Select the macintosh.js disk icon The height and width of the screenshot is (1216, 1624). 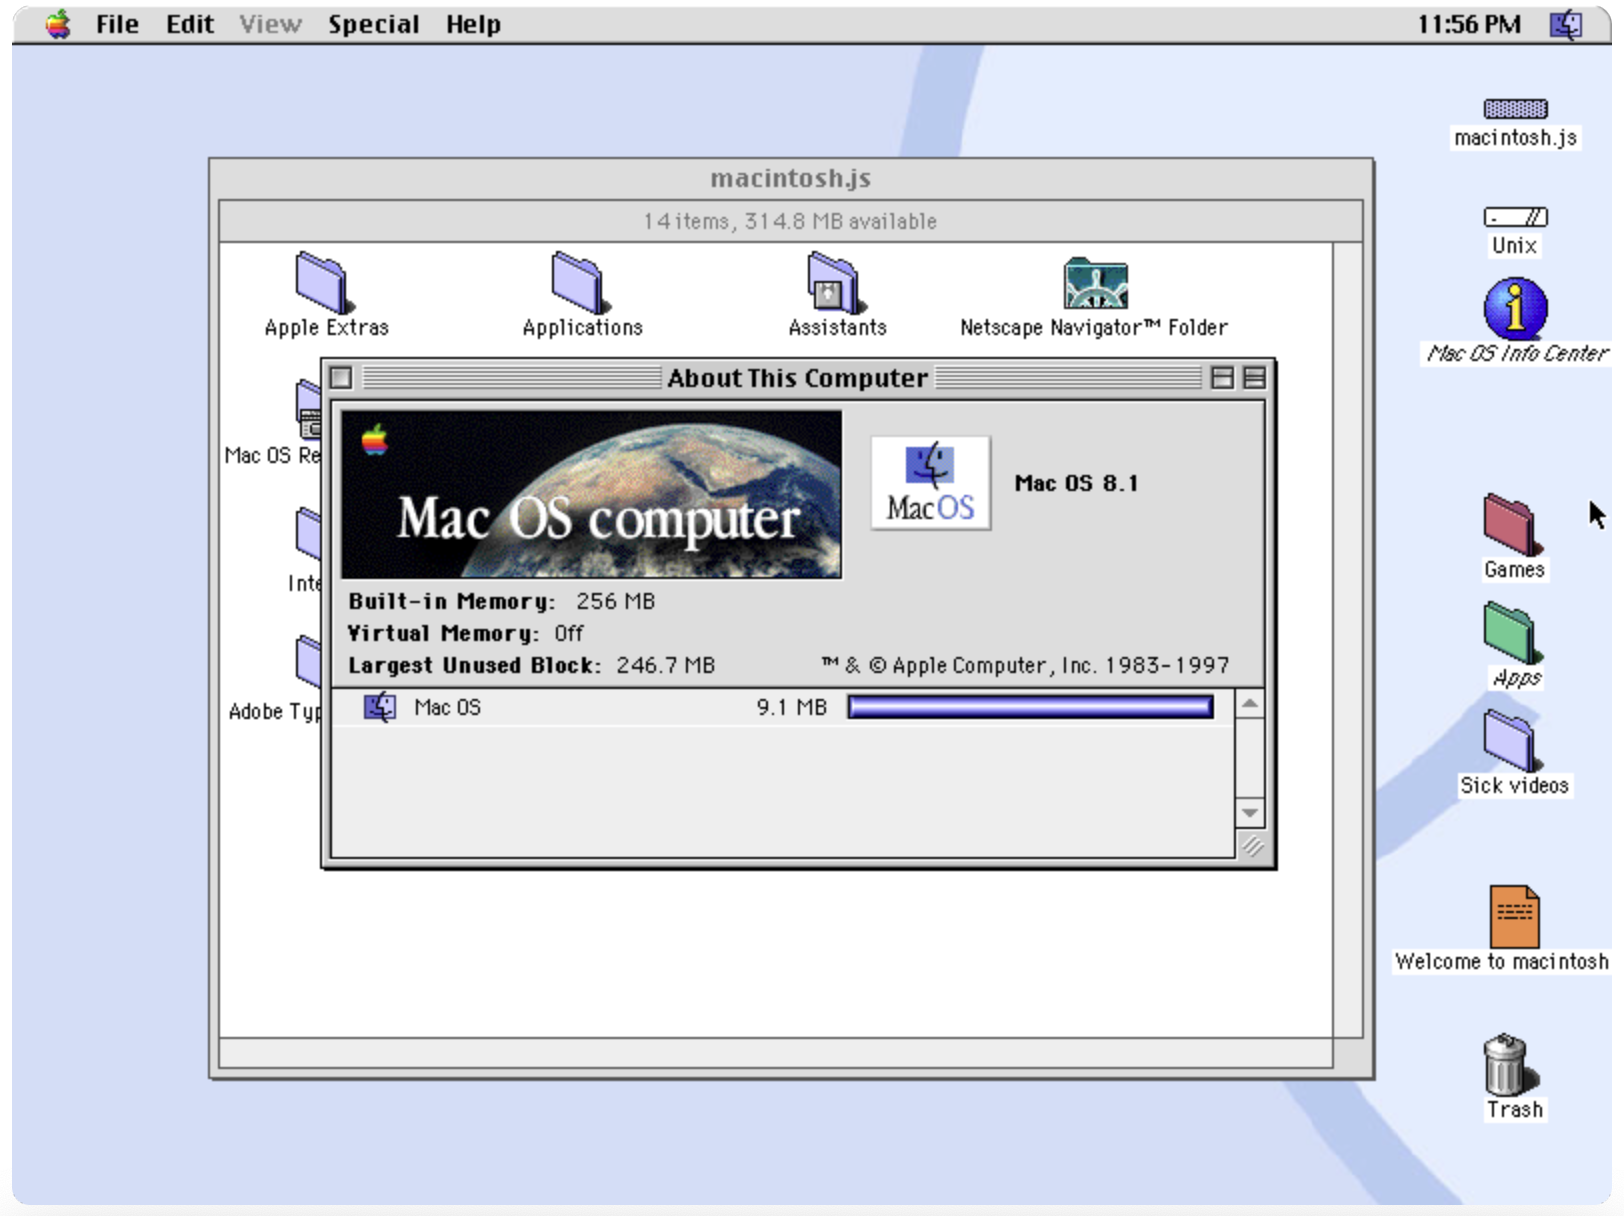[x=1515, y=107]
